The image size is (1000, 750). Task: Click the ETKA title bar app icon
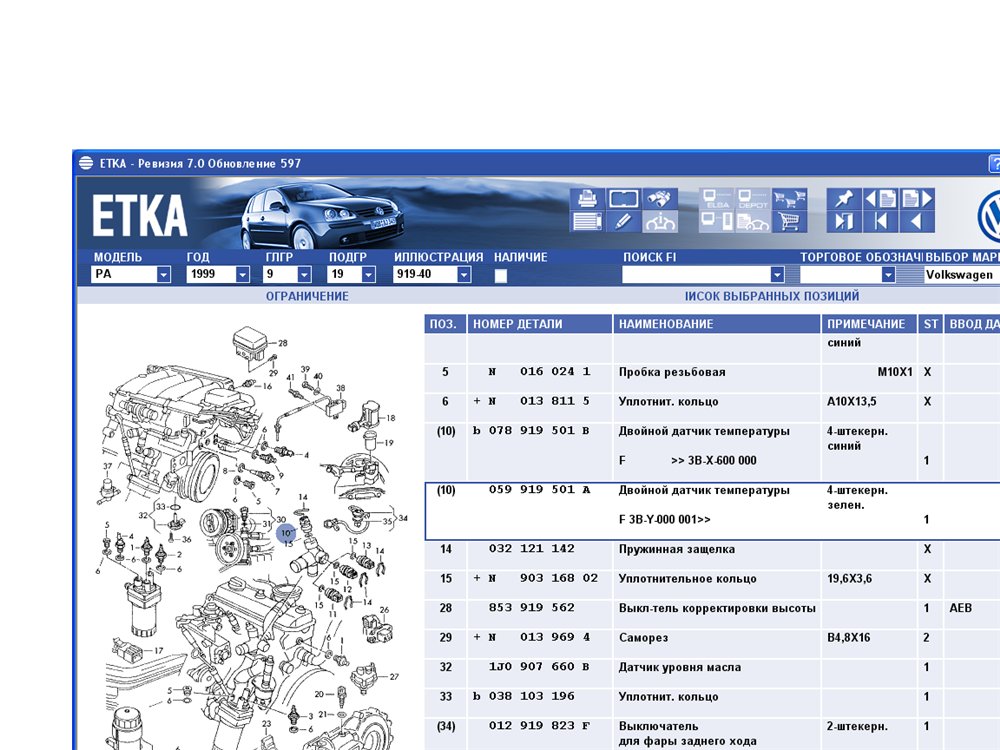(86, 163)
